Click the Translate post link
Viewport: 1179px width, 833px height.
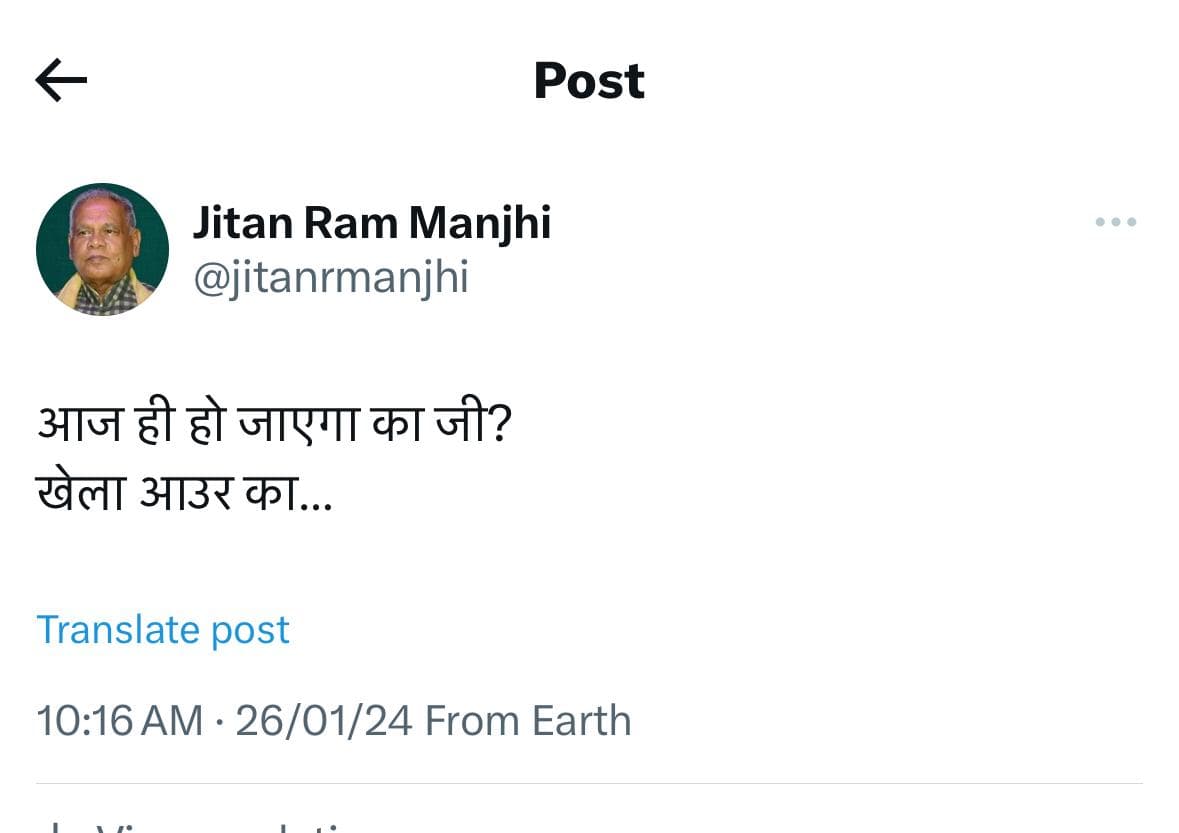coord(163,630)
